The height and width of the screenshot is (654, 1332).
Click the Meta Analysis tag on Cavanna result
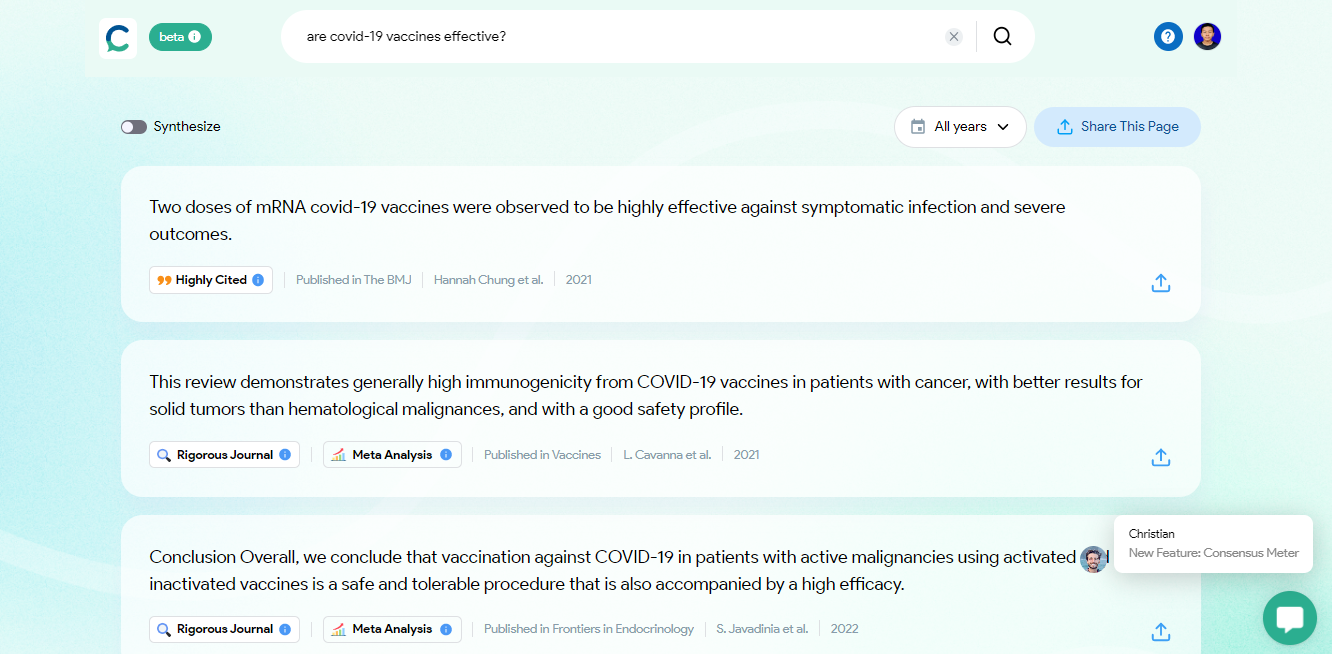tap(392, 455)
